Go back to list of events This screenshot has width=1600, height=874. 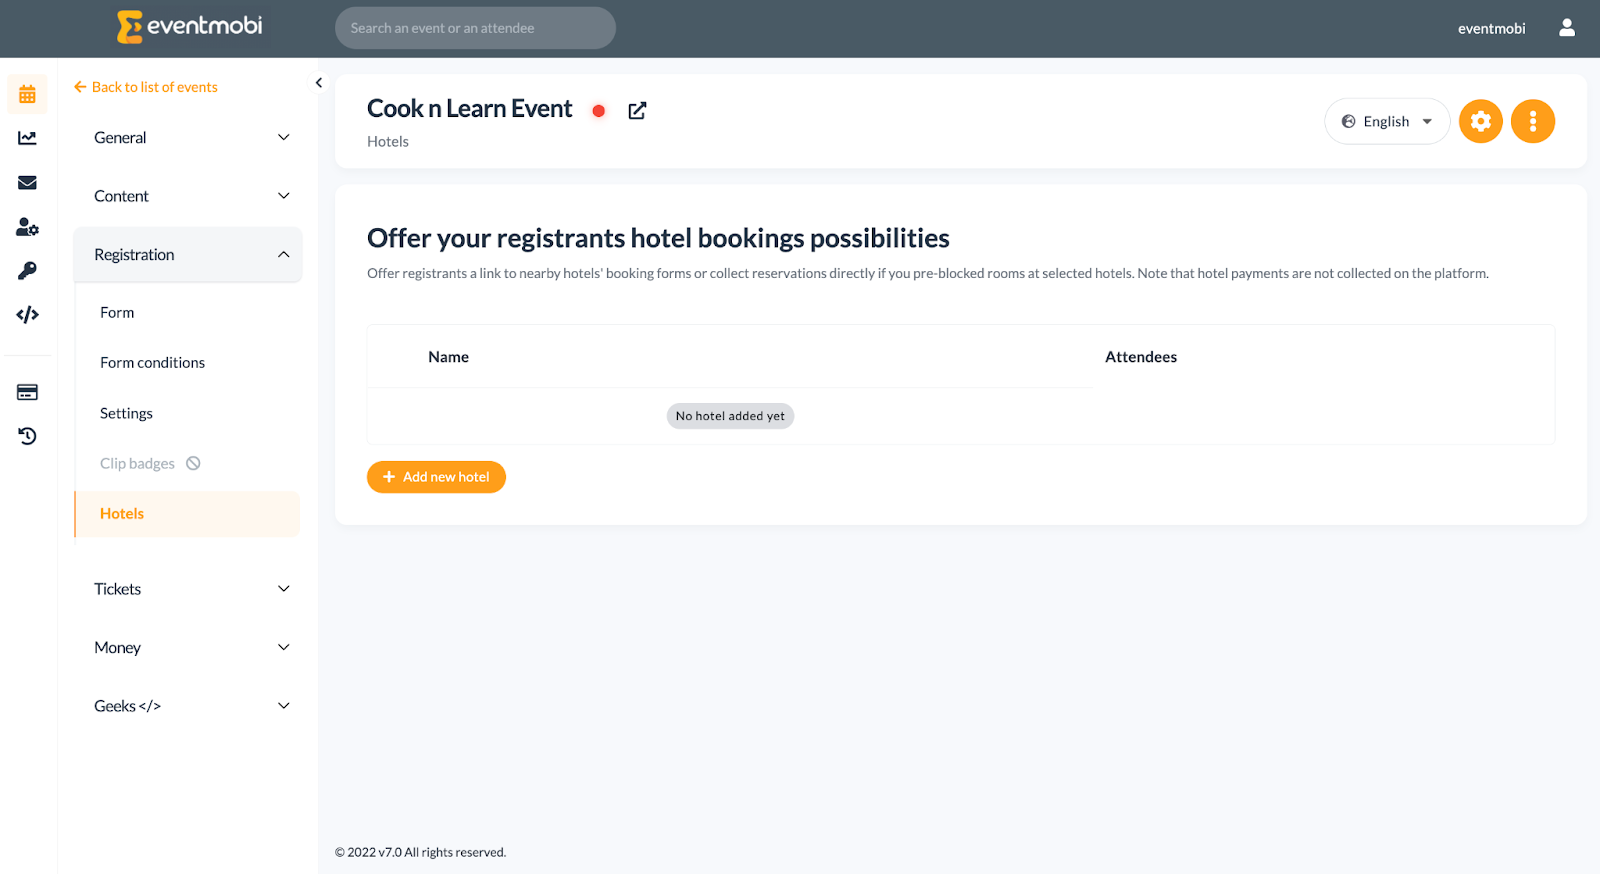(x=146, y=87)
